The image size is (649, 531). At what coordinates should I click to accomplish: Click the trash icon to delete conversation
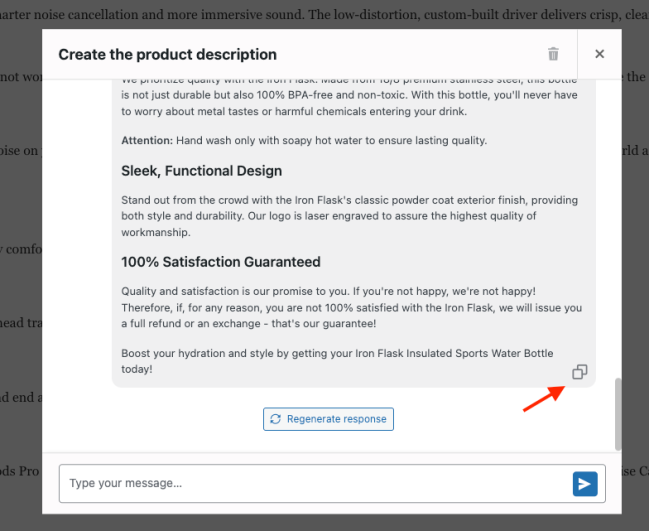click(553, 54)
